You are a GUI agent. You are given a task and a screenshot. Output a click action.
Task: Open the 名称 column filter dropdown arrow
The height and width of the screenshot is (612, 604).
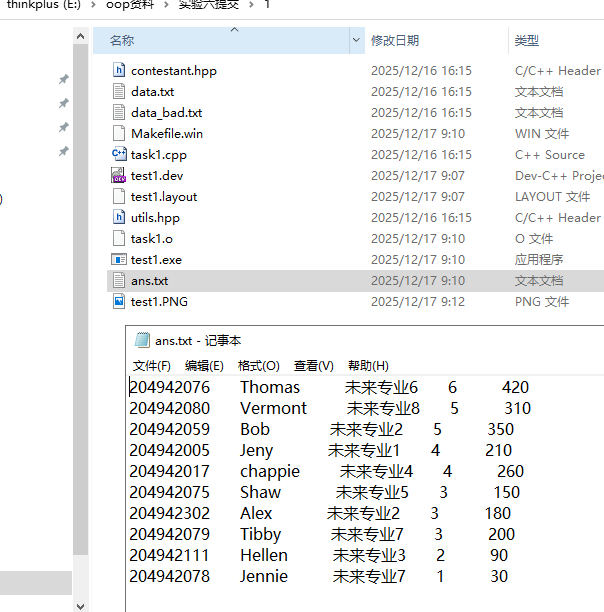click(x=356, y=40)
